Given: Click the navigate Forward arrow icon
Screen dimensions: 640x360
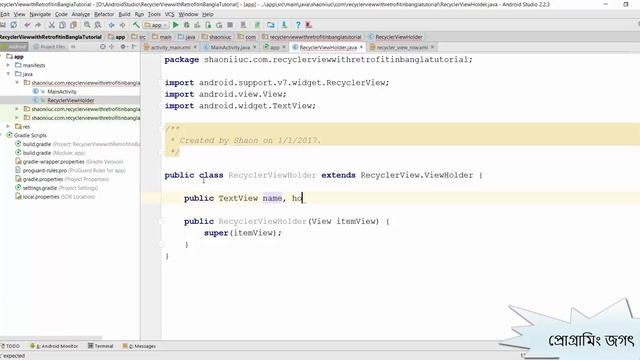Looking at the screenshot, I should [x=122, y=25].
